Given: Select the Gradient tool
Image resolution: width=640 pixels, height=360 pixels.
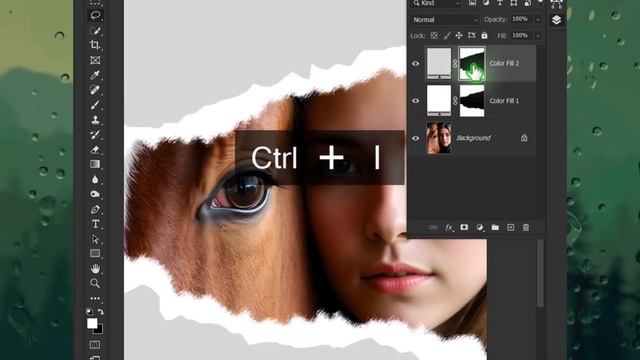Looking at the screenshot, I should tap(95, 164).
